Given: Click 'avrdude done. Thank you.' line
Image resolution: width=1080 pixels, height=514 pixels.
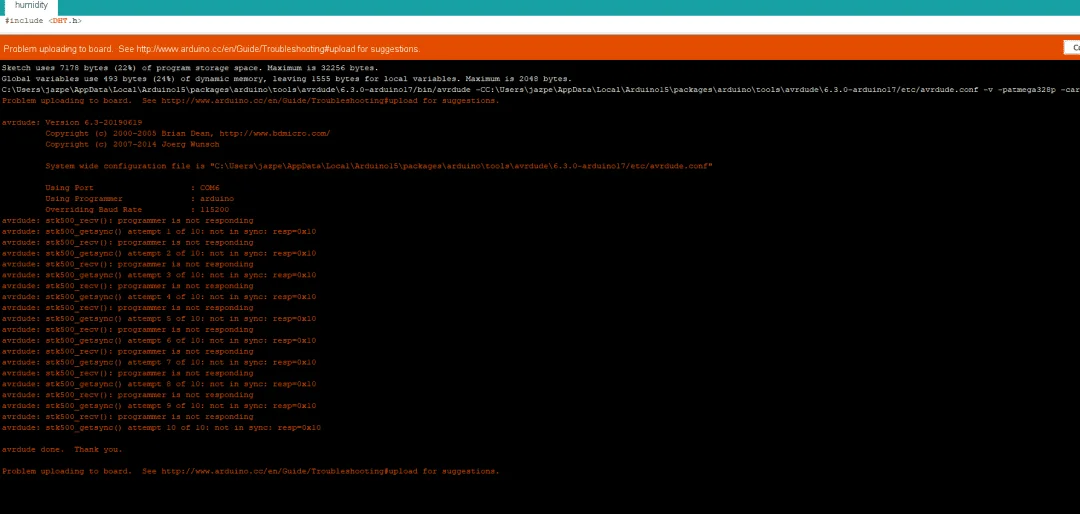Looking at the screenshot, I should point(62,449).
